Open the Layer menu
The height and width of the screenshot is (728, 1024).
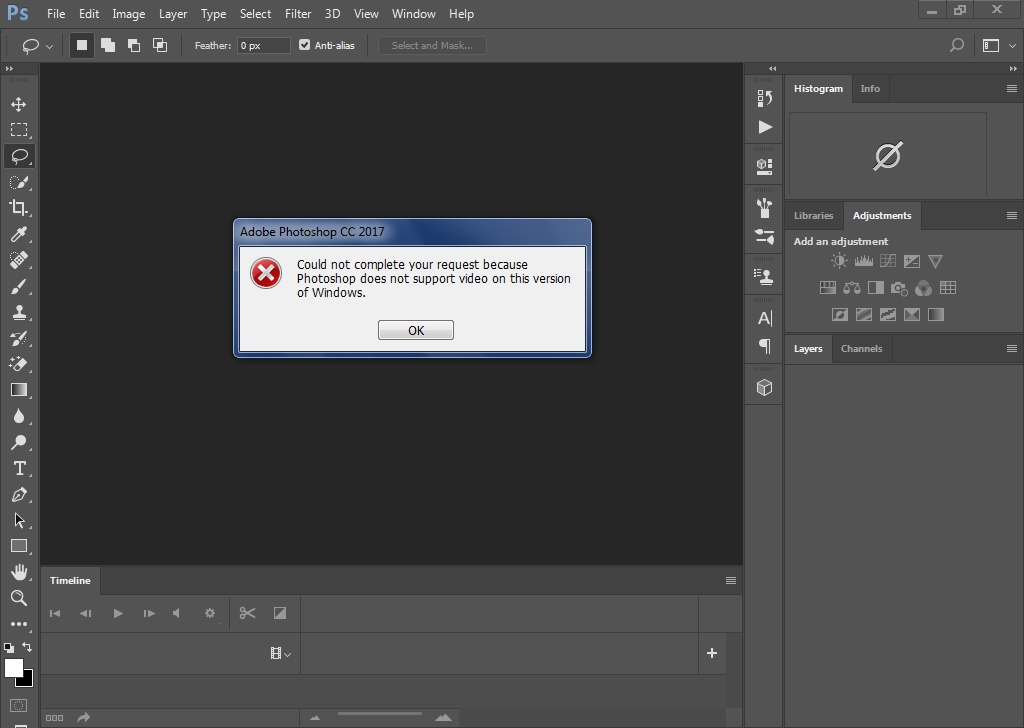(x=173, y=14)
